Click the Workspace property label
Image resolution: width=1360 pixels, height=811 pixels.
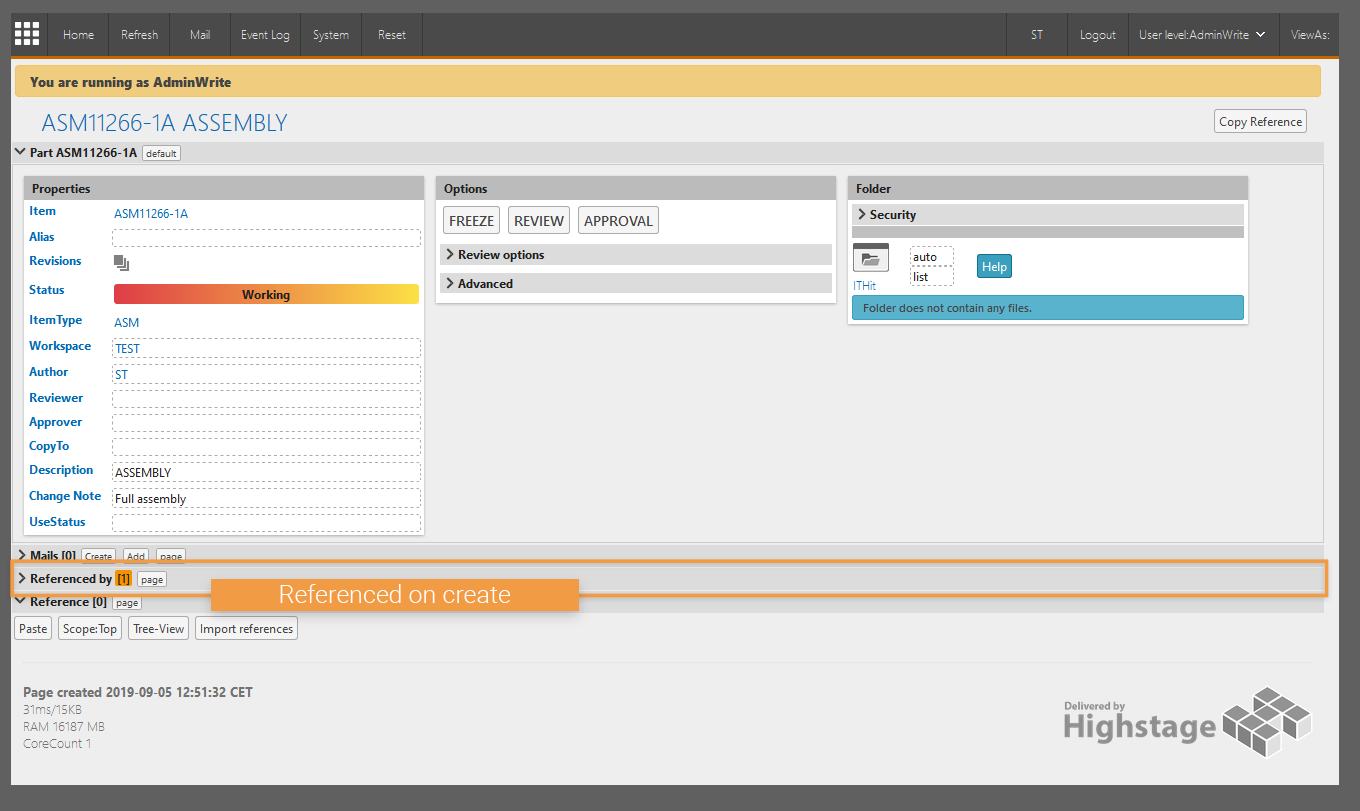point(60,346)
